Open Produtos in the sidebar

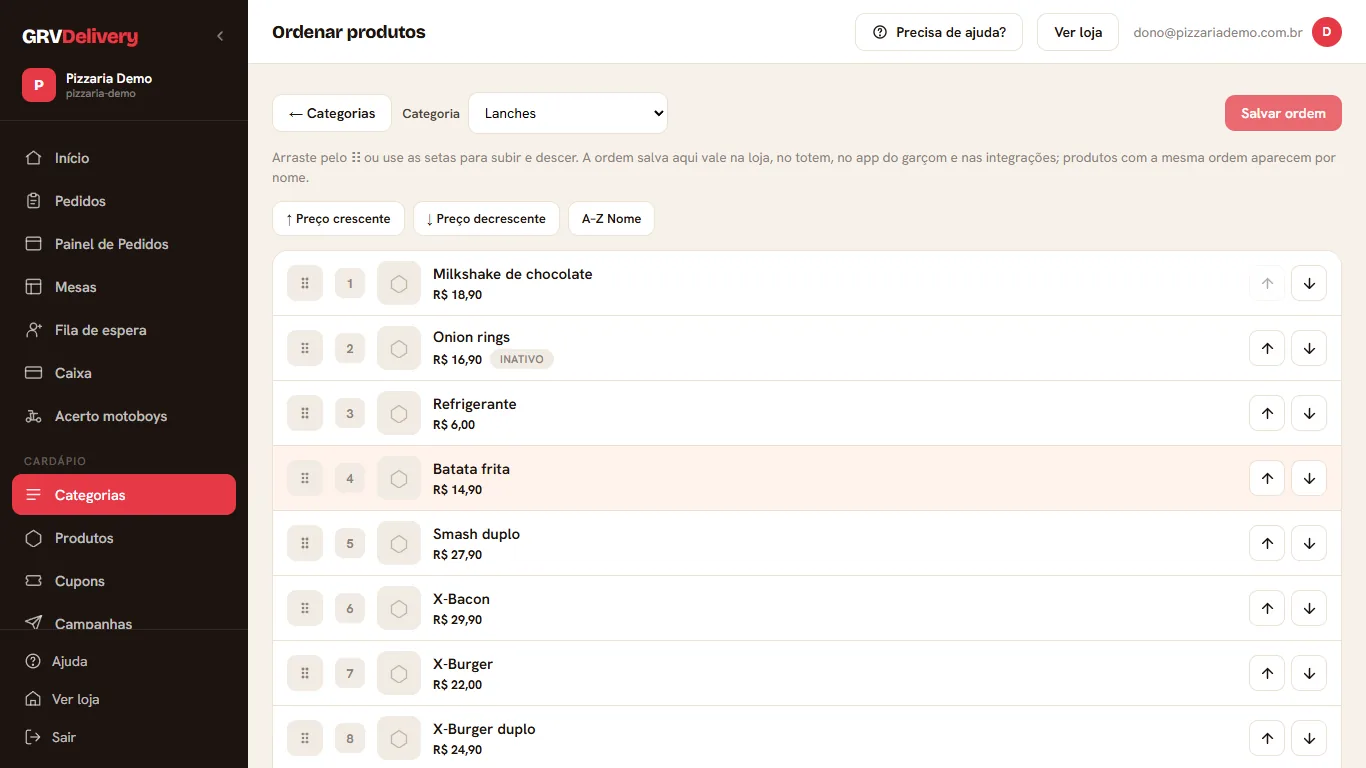click(124, 538)
